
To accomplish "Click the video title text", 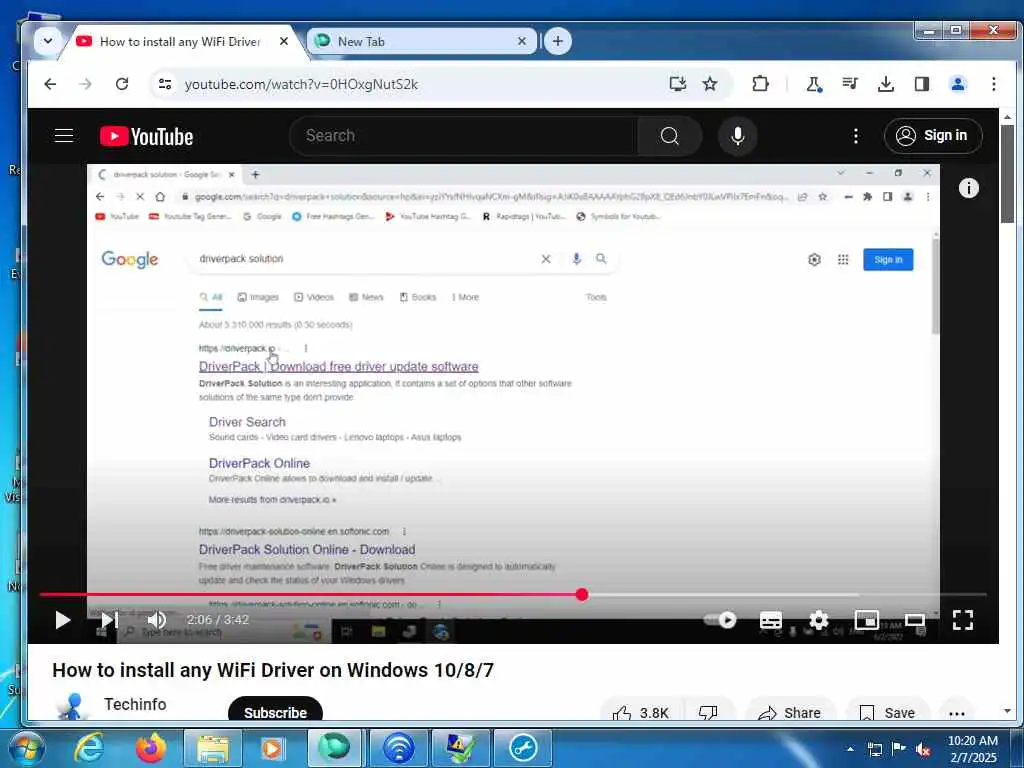I will pyautogui.click(x=273, y=670).
